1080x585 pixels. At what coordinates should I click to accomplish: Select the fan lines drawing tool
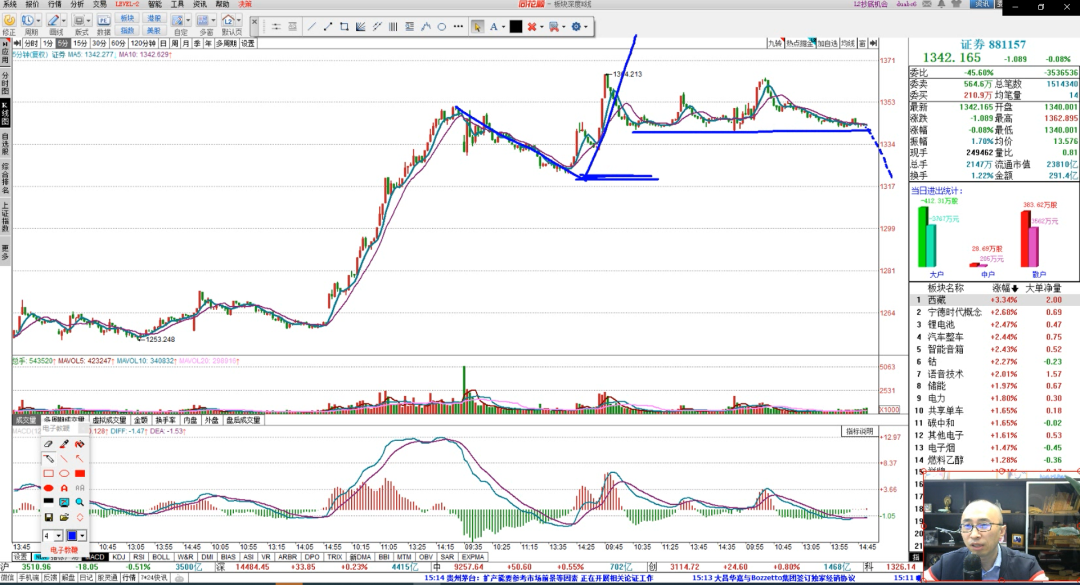tap(361, 27)
